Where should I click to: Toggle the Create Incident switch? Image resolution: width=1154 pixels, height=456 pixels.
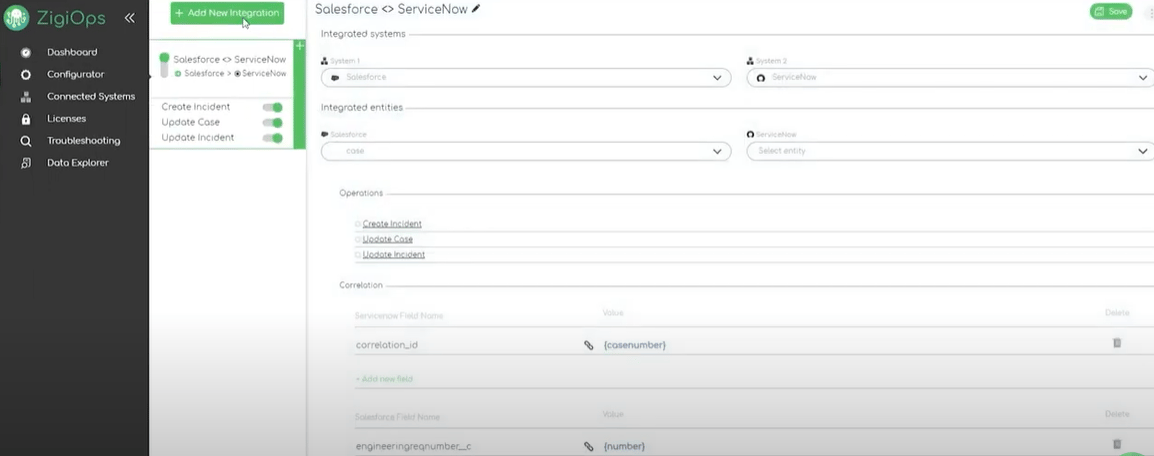(272, 107)
